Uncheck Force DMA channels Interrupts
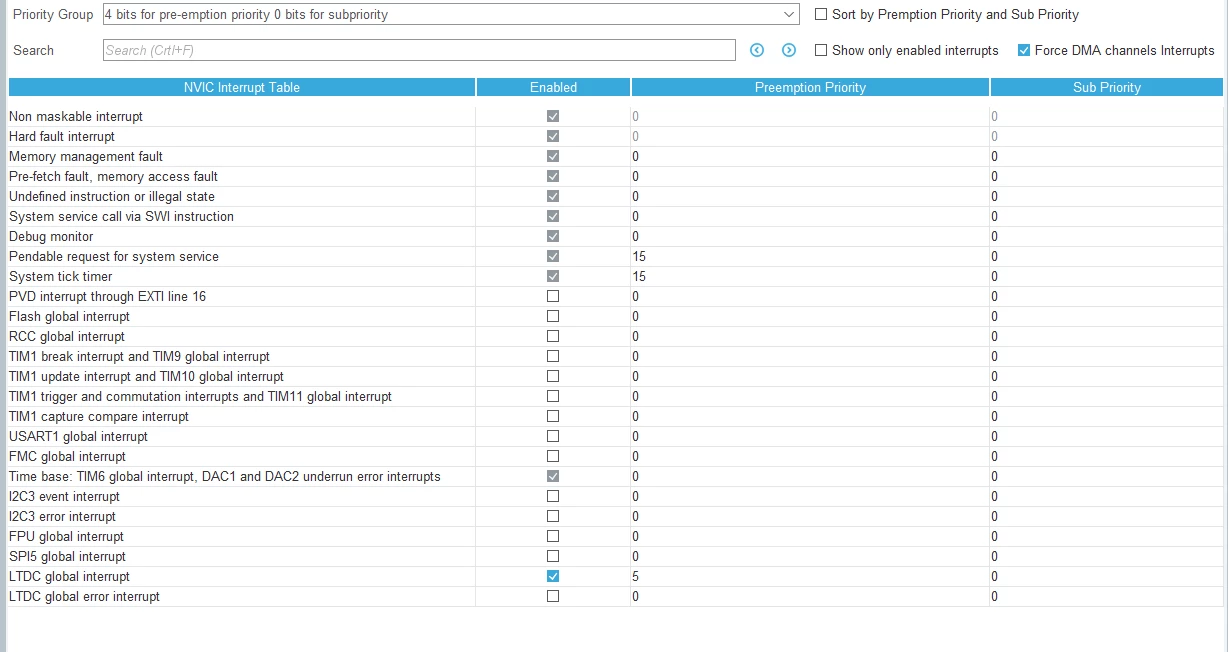 (1024, 50)
